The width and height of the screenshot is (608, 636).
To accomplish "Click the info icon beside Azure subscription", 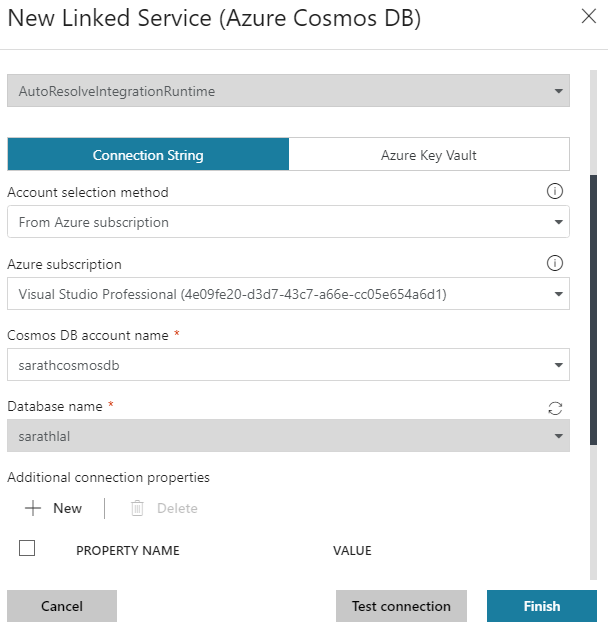I will (555, 264).
